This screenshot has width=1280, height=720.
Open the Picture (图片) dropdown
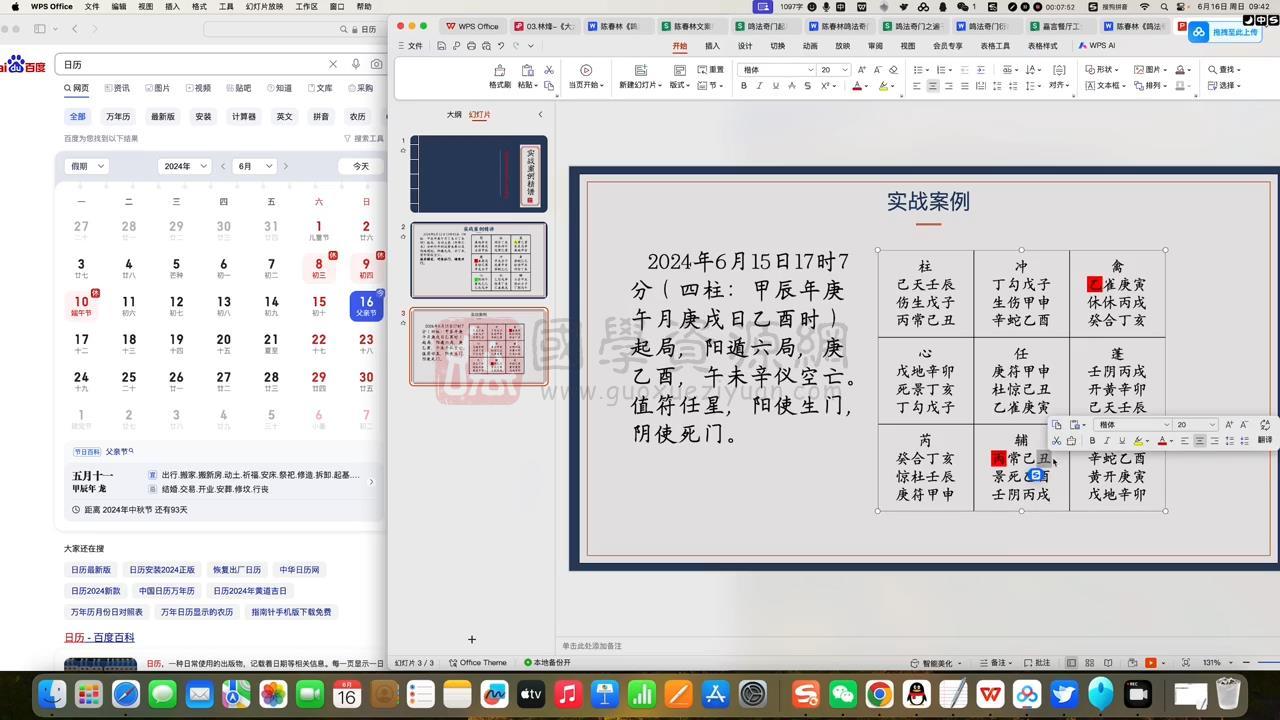(1150, 70)
